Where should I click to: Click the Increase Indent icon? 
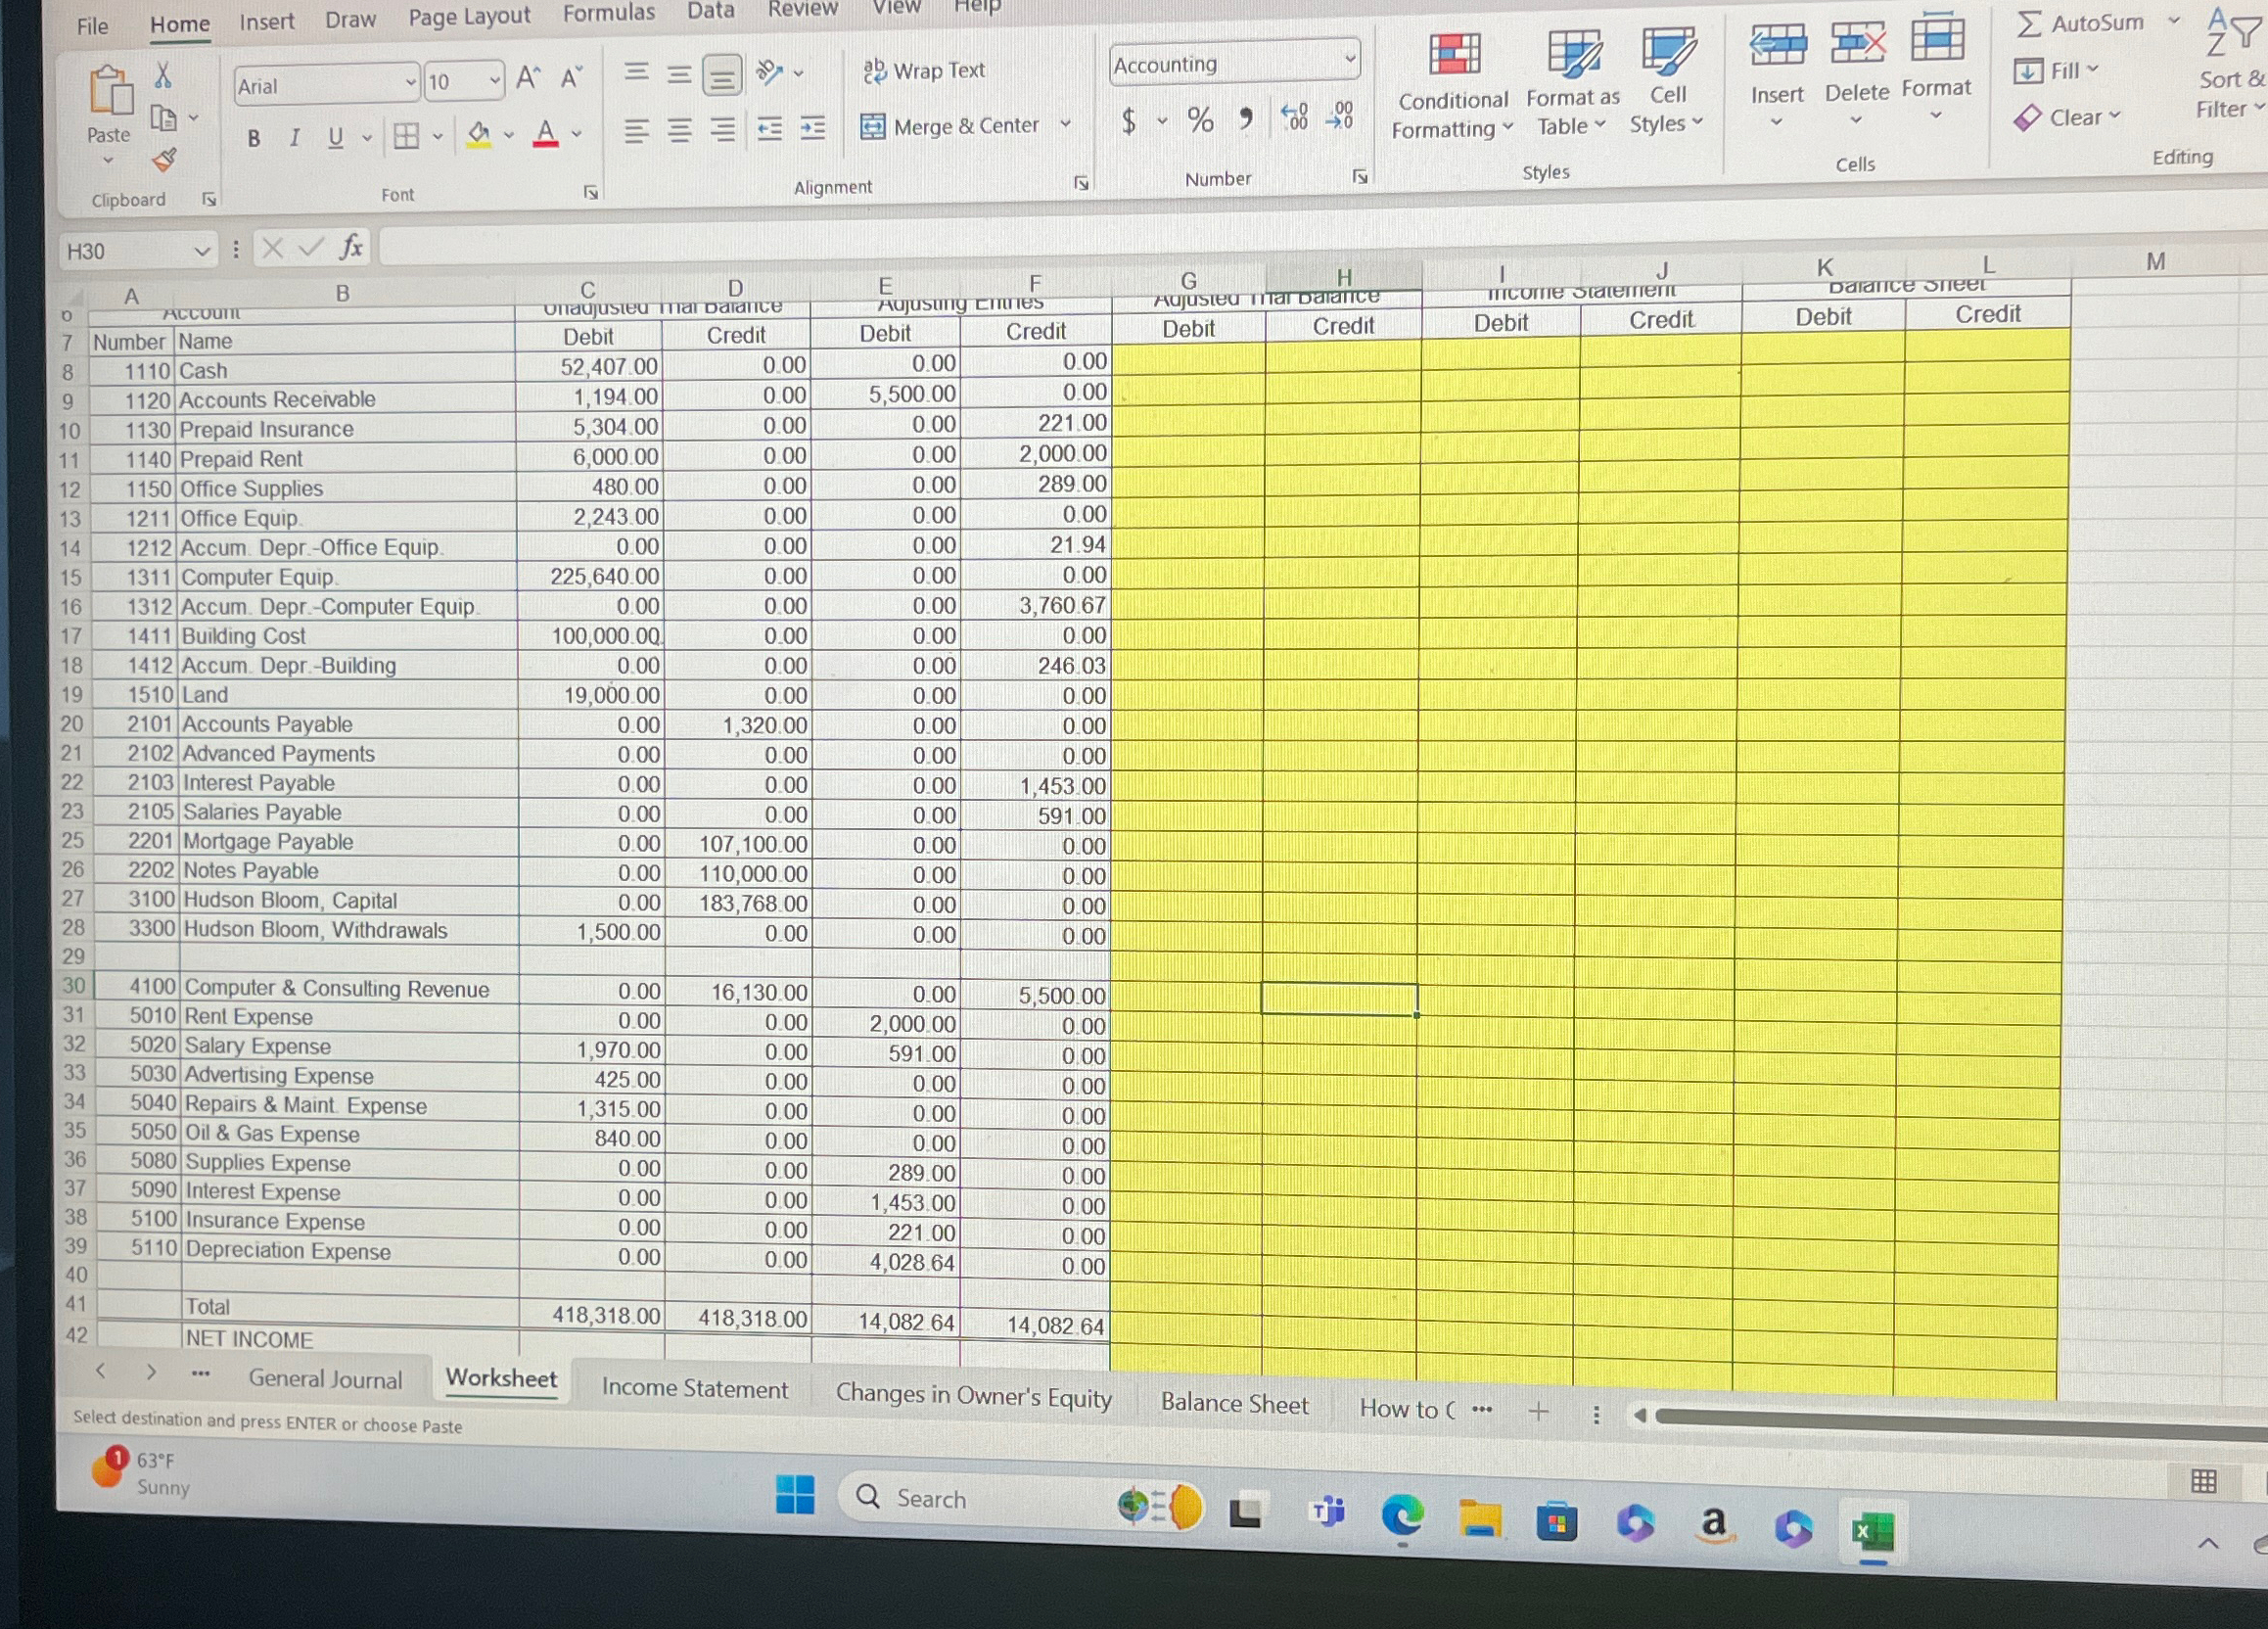pyautogui.click(x=813, y=128)
